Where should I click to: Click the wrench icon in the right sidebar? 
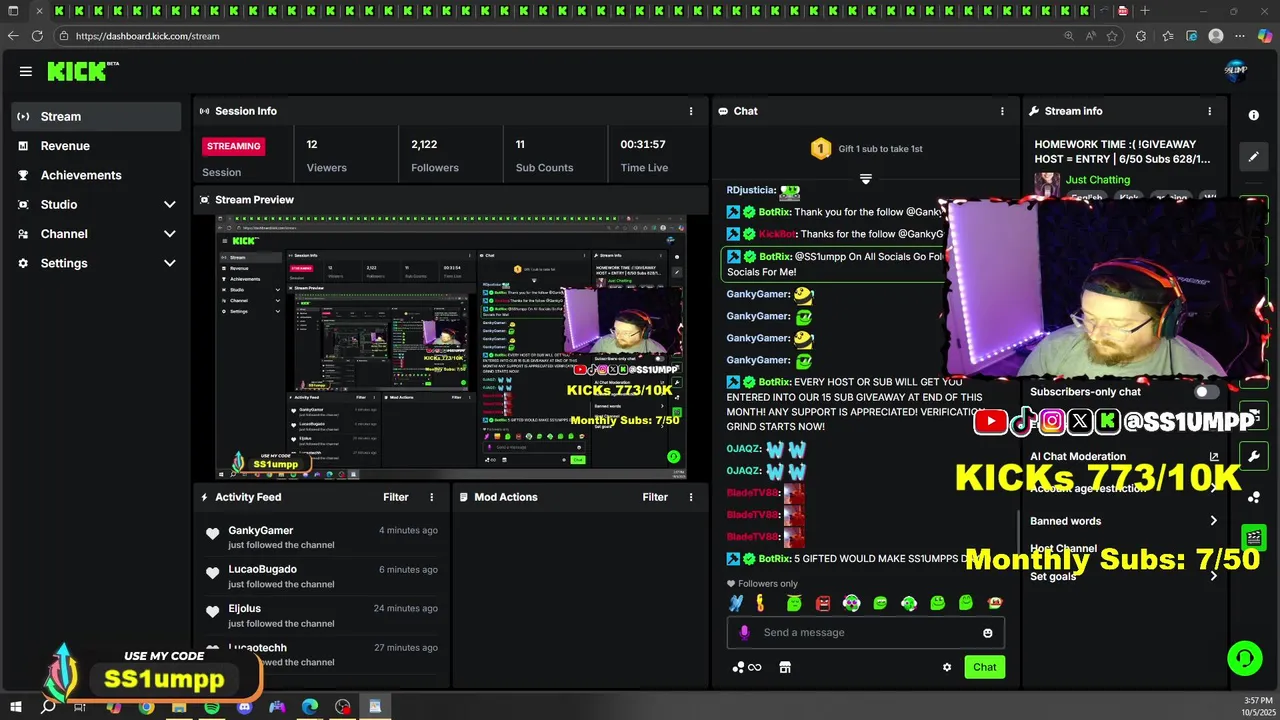click(1254, 457)
